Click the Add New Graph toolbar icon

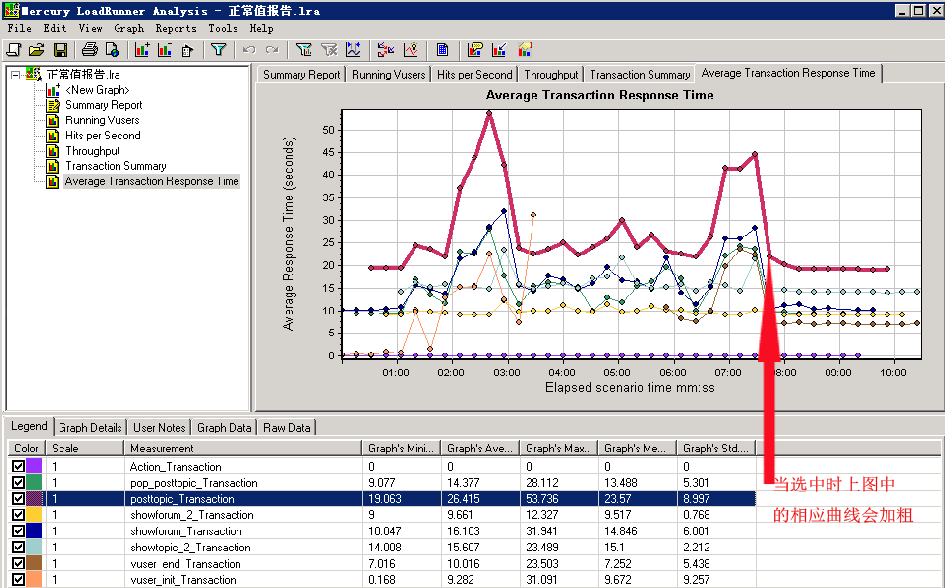point(141,50)
